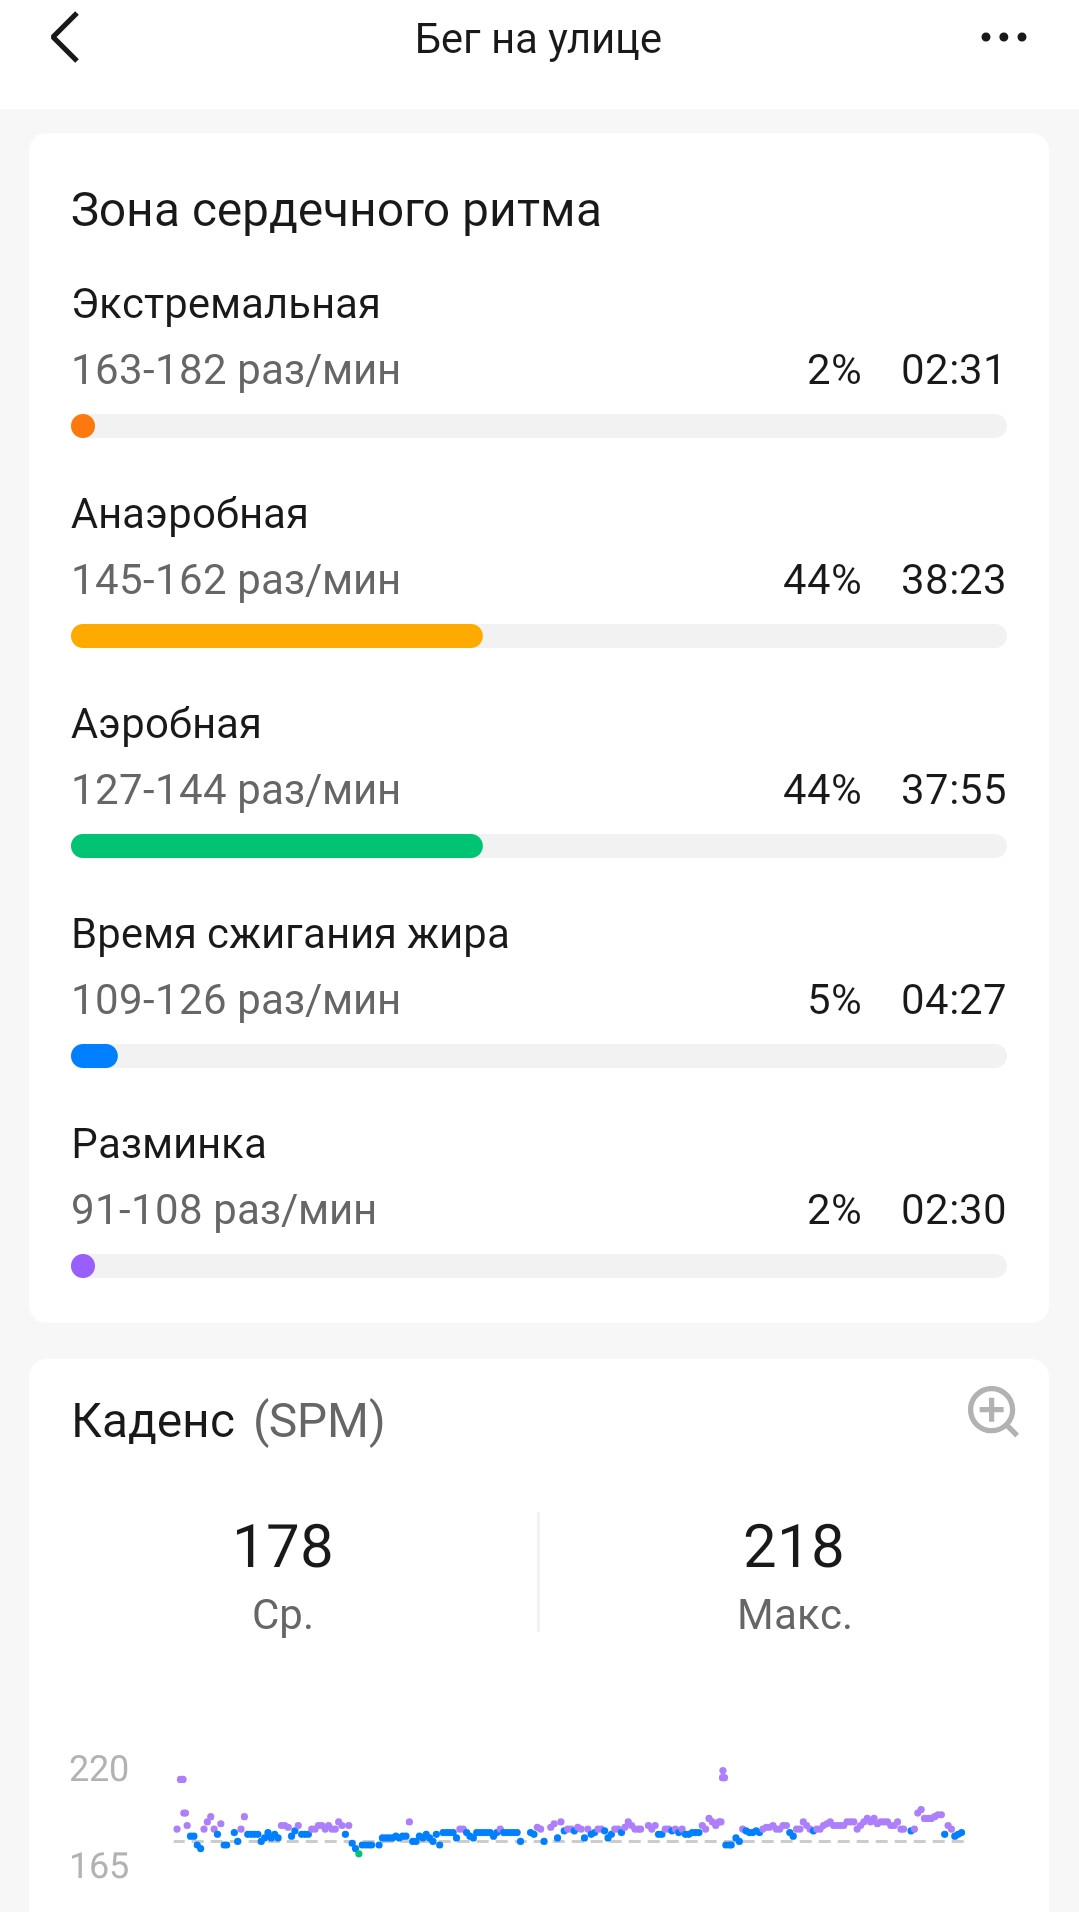Select the "Бег на улице" page title
Viewport: 1079px width, 1912px height.
coord(538,39)
